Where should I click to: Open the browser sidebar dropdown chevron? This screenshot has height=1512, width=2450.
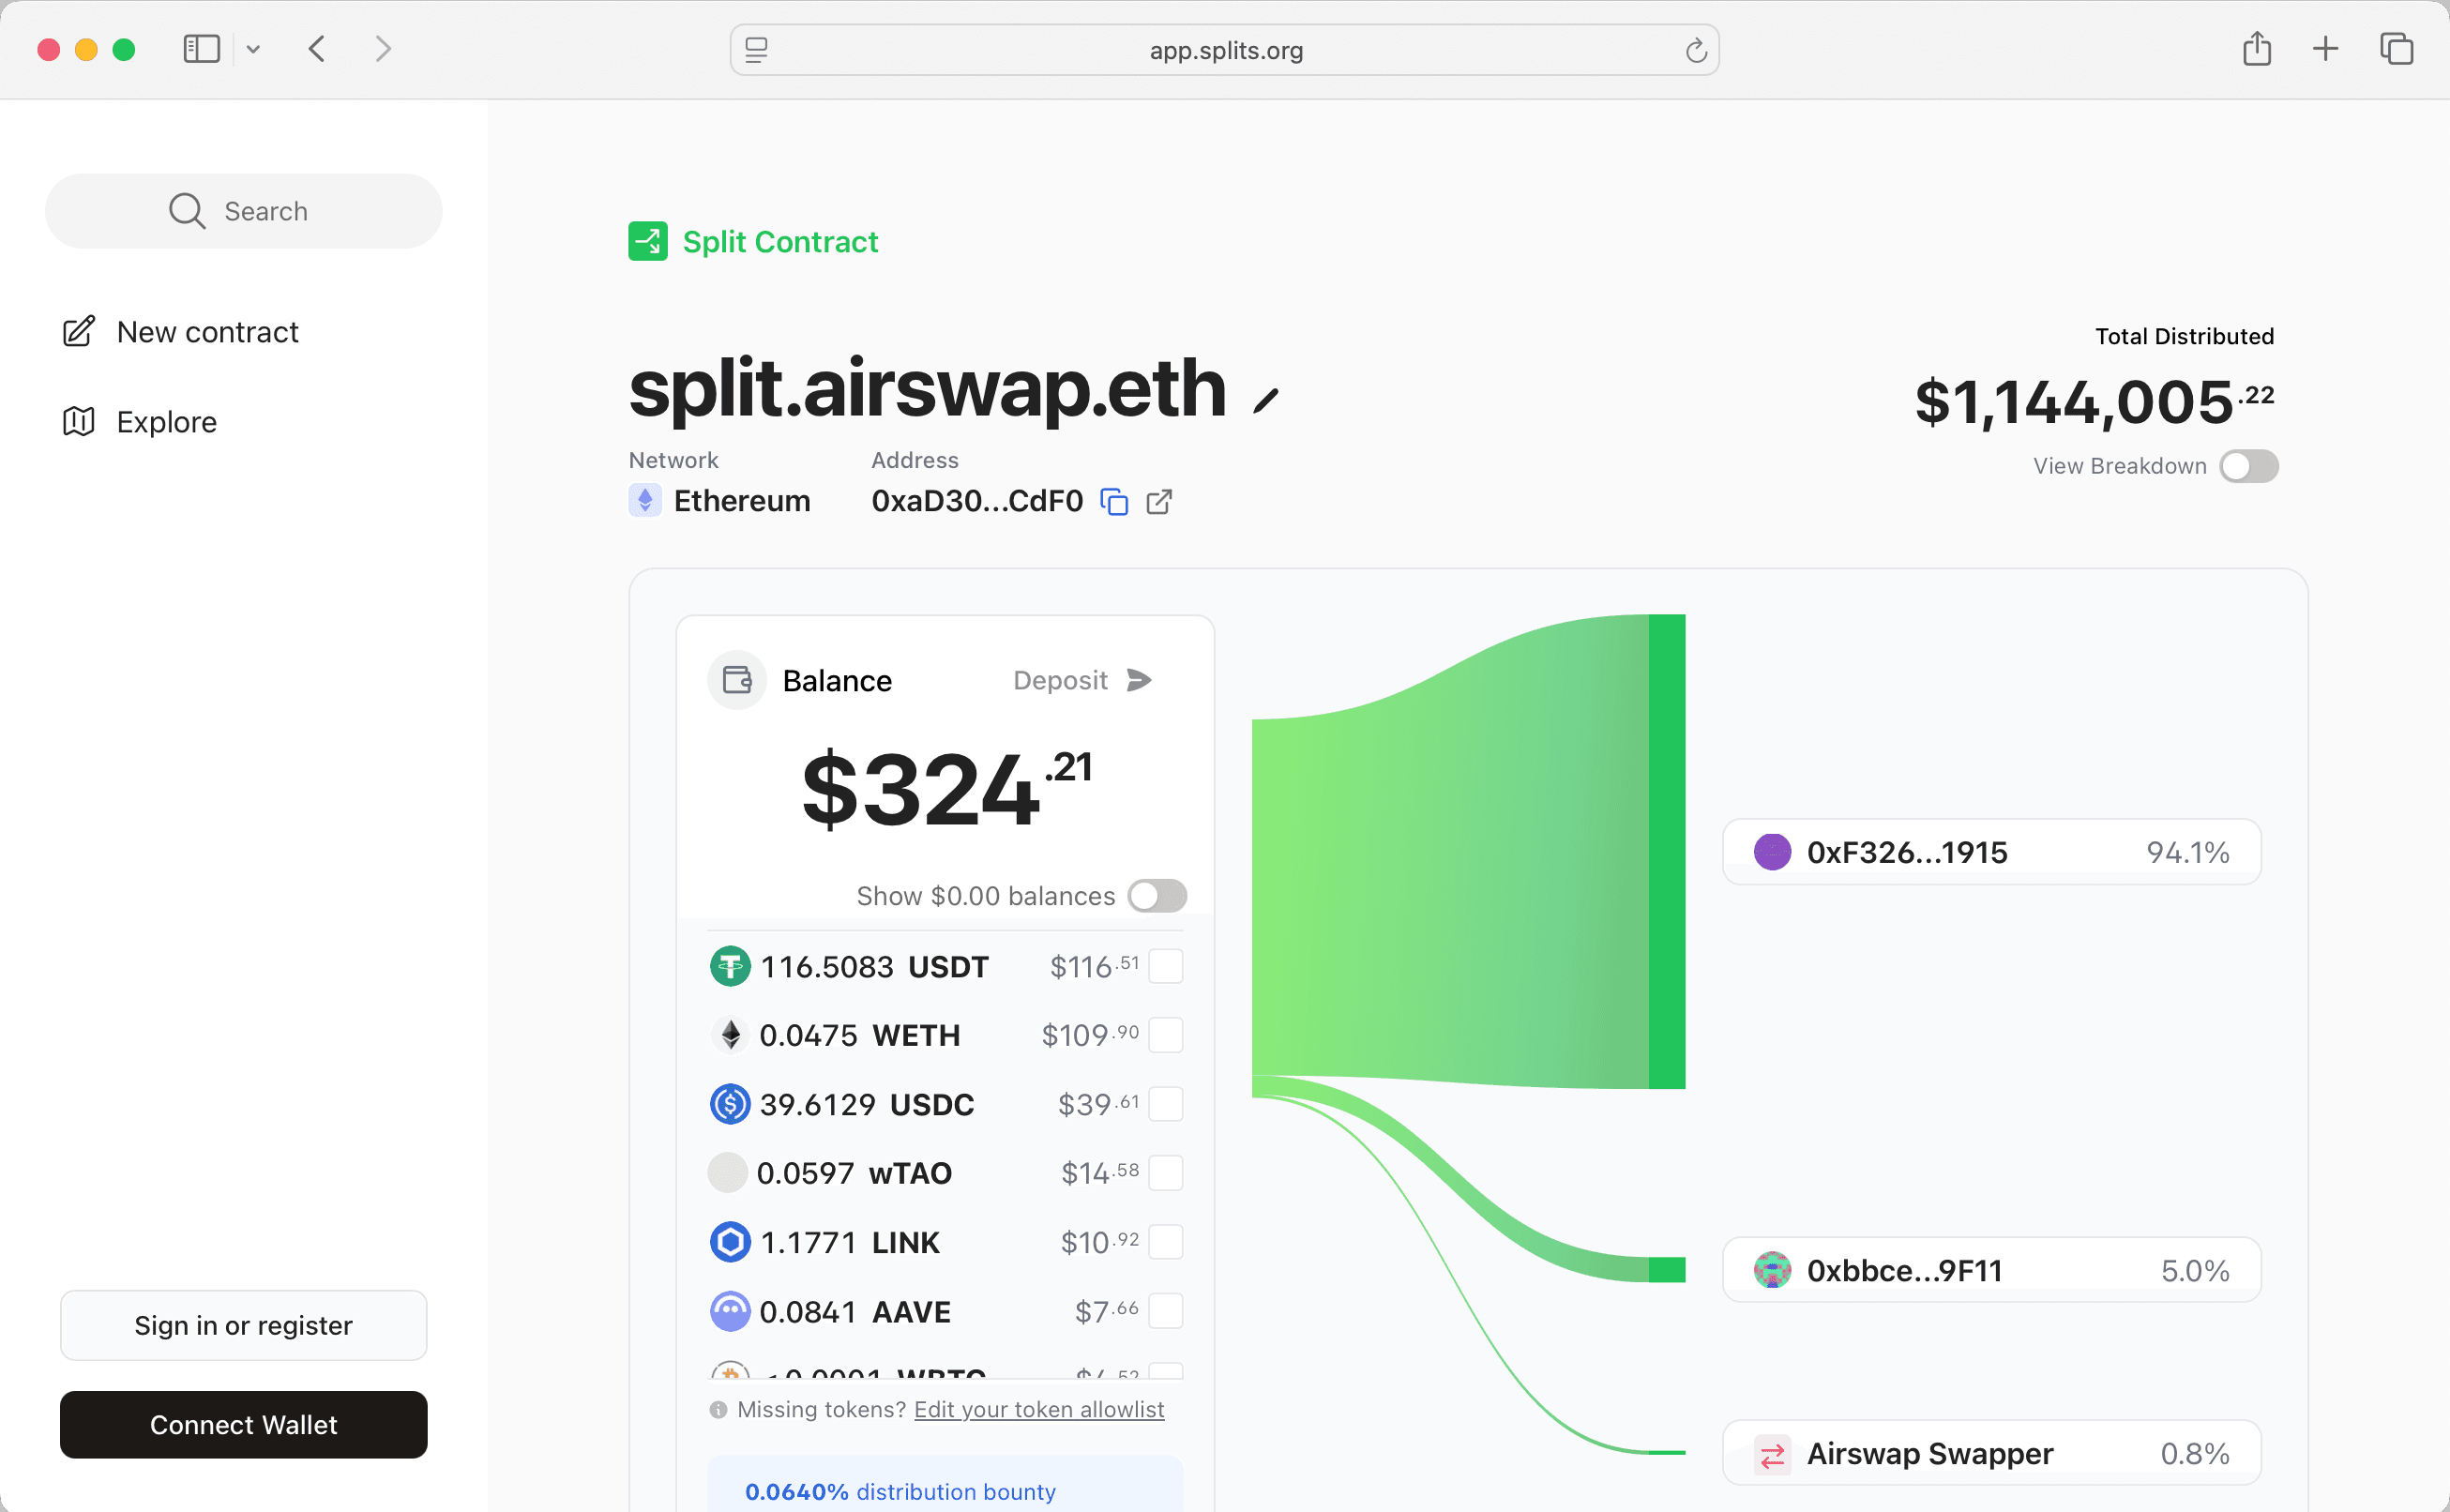(253, 48)
